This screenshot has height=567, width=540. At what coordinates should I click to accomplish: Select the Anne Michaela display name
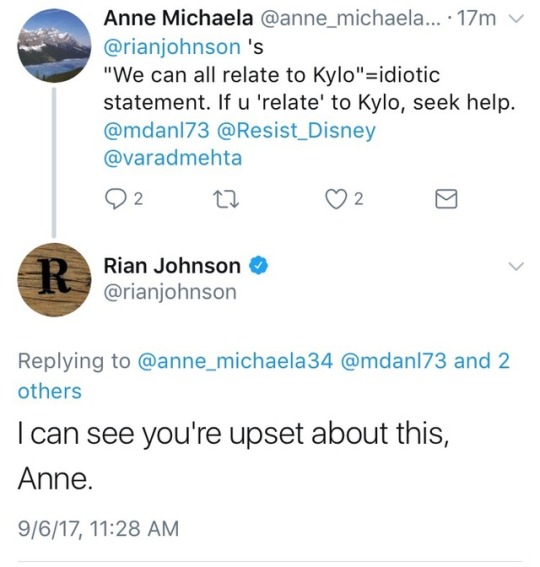(178, 18)
